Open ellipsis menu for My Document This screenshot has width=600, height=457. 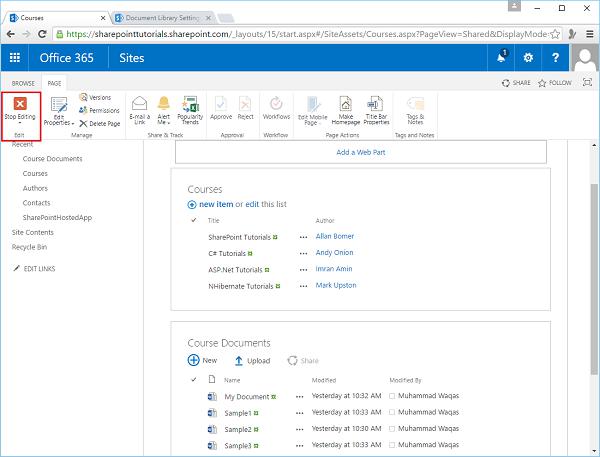pyautogui.click(x=300, y=397)
